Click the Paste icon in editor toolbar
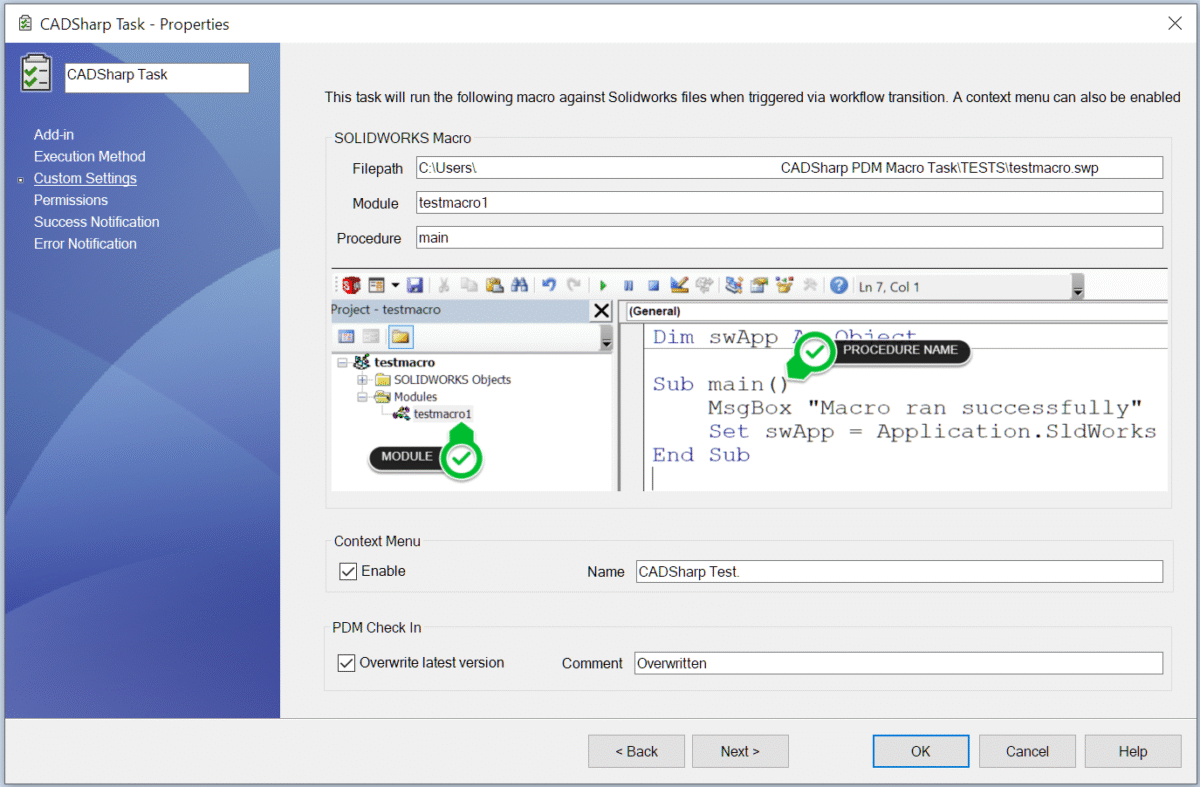This screenshot has width=1200, height=787. click(494, 286)
